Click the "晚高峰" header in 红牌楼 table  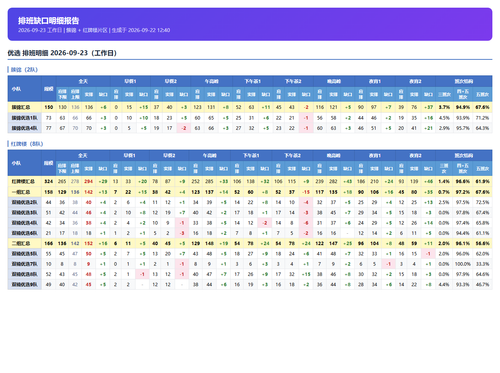coord(333,156)
